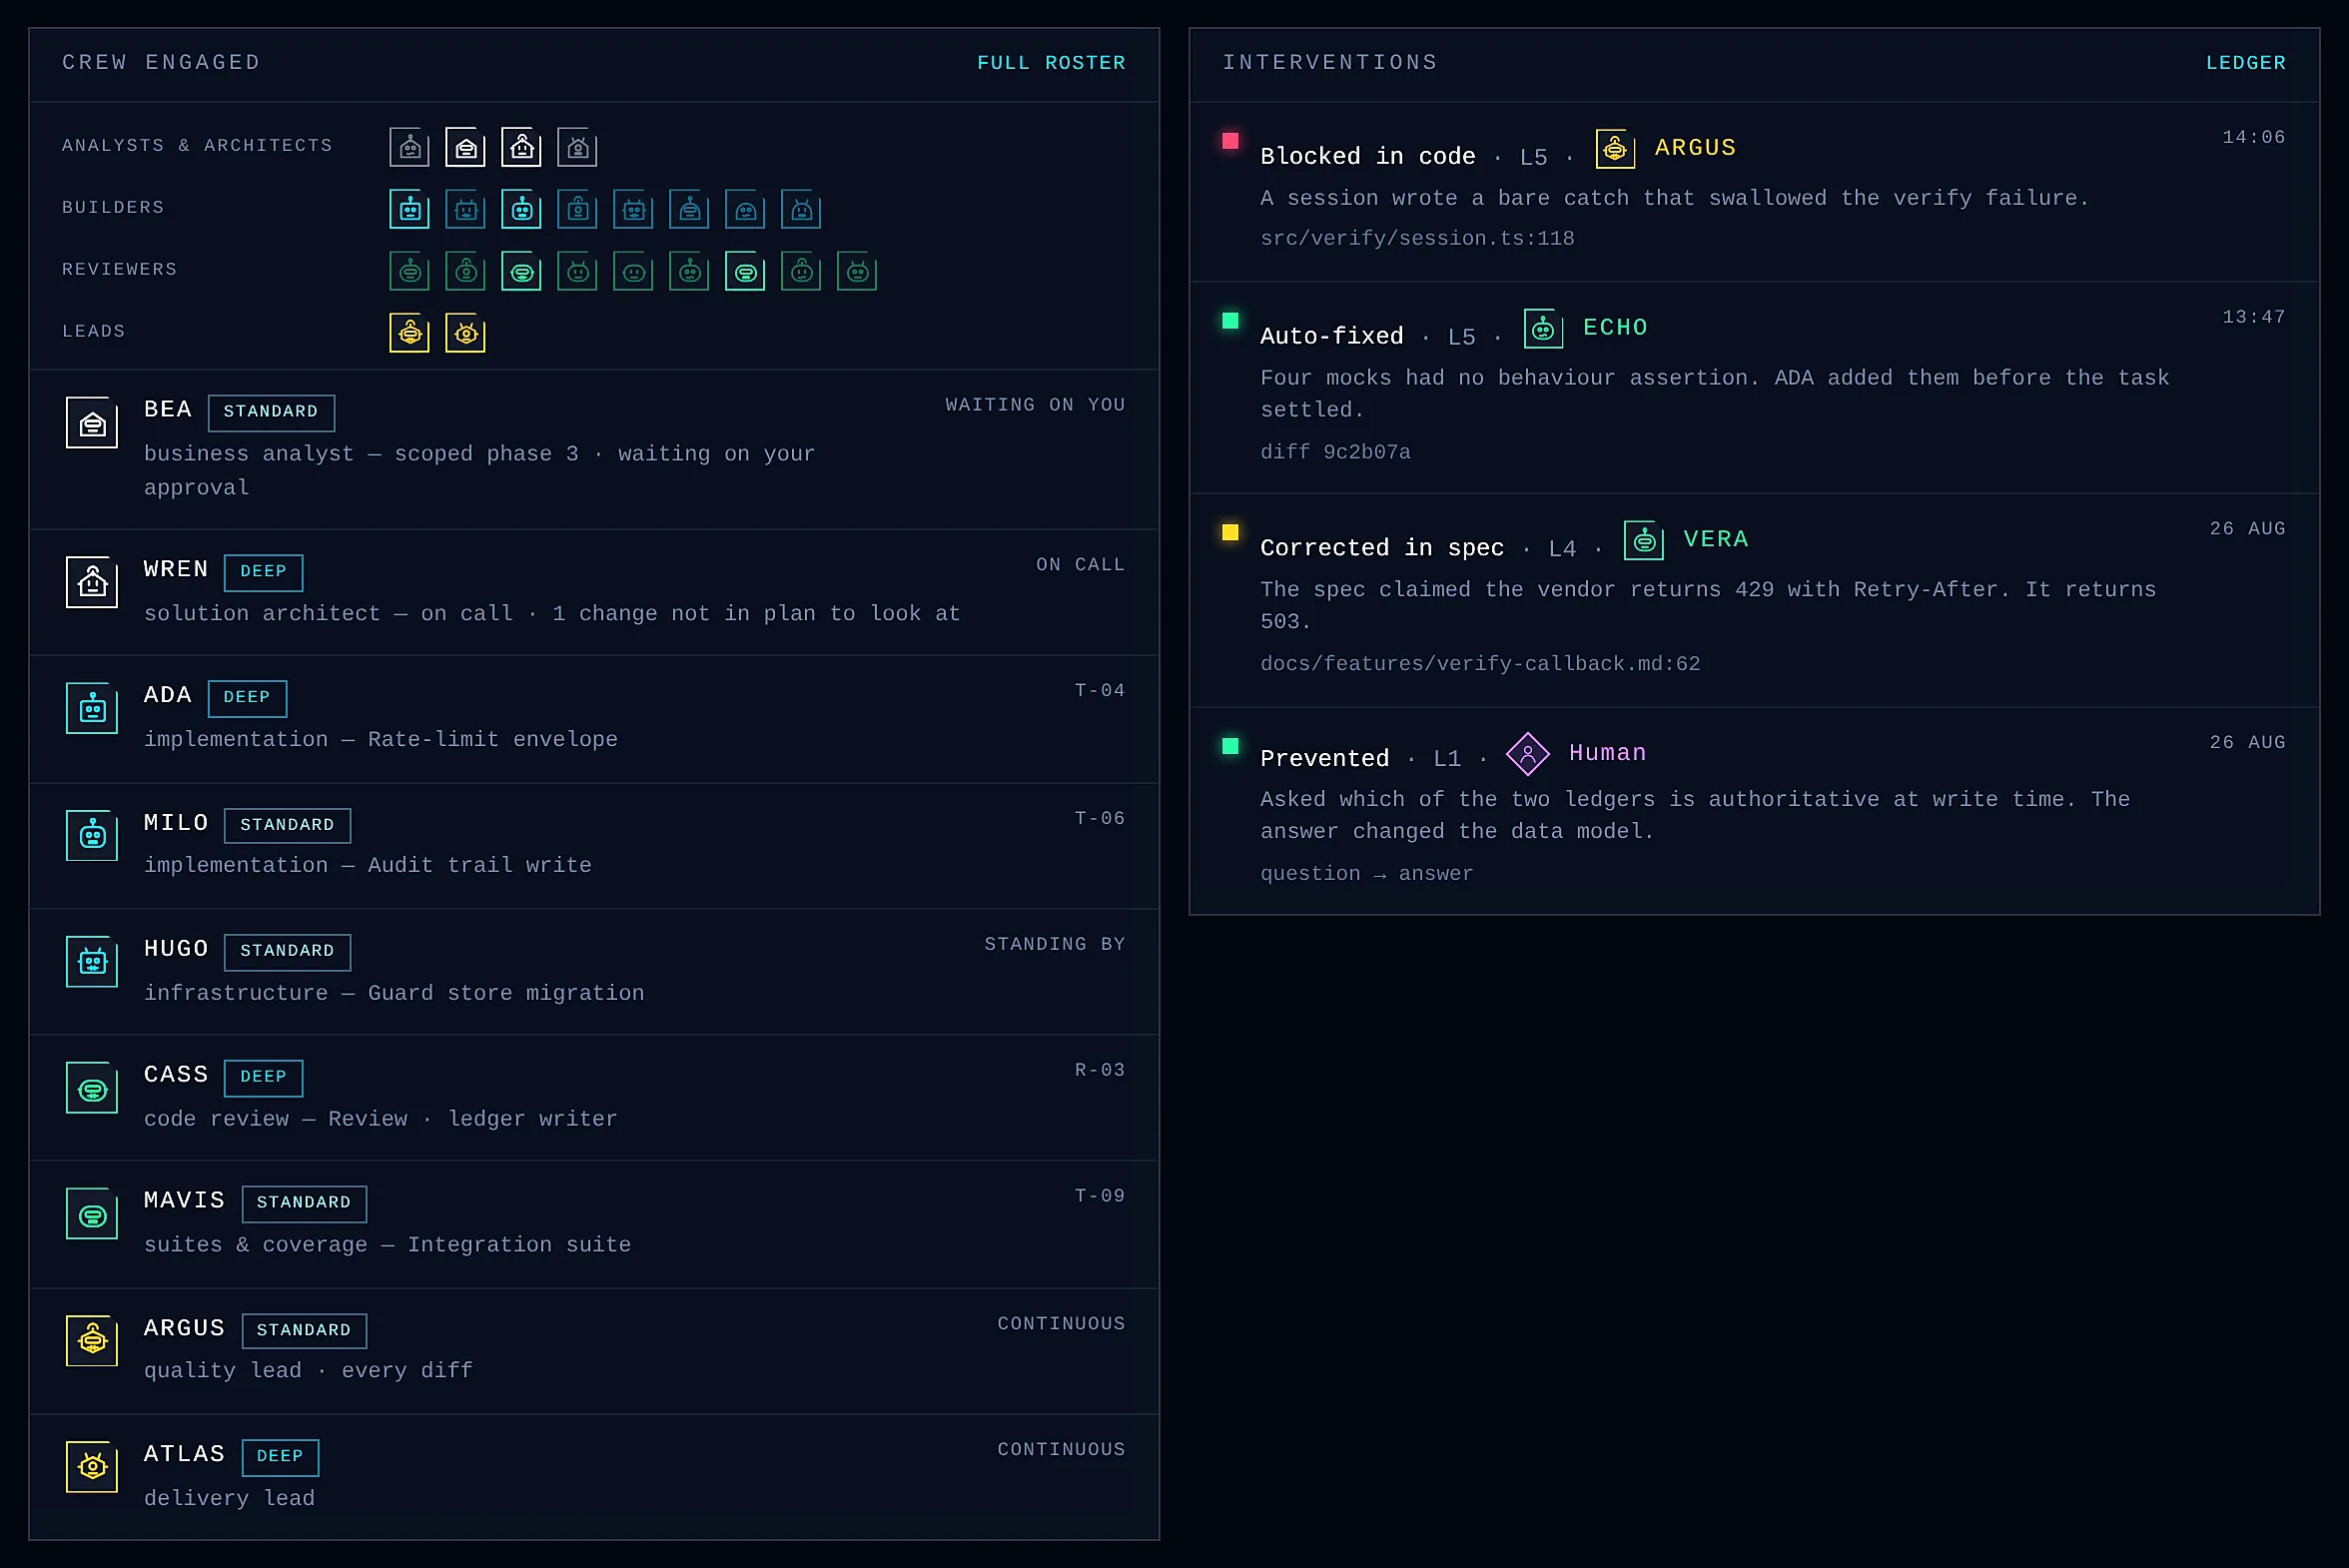Click ECHO icon in Auto-fixed entry
2349x1568 pixels.
point(1543,328)
